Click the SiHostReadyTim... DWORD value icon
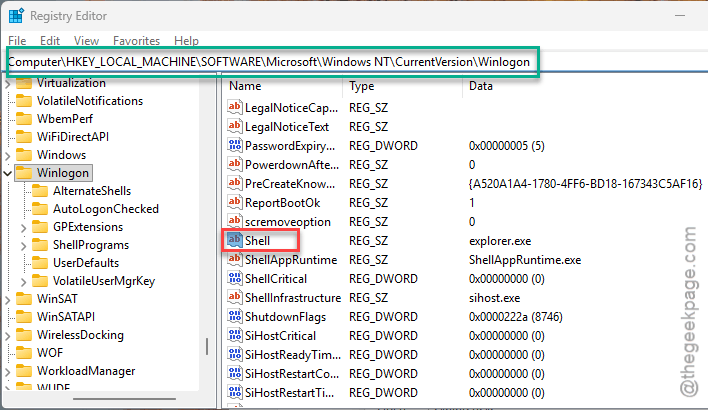 [234, 354]
